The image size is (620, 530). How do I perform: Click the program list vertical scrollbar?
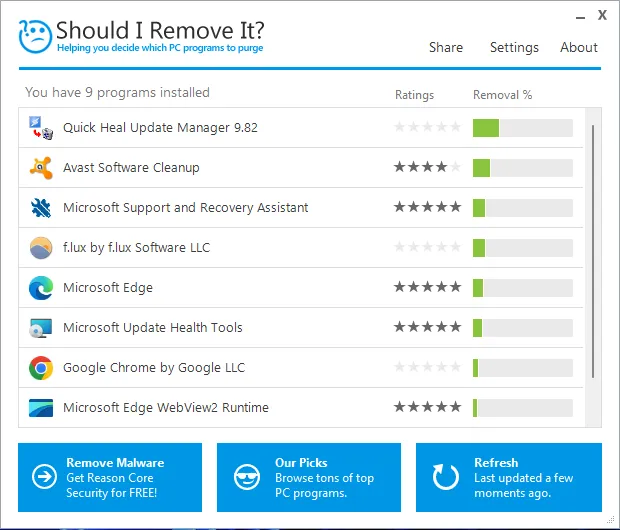(593, 252)
